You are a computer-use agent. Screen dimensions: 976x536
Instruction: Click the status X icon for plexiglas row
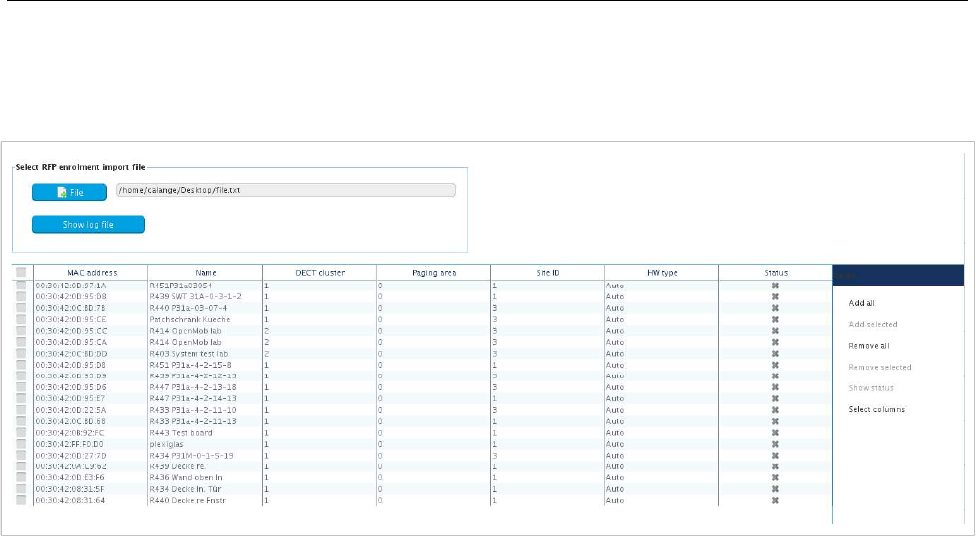tap(775, 444)
